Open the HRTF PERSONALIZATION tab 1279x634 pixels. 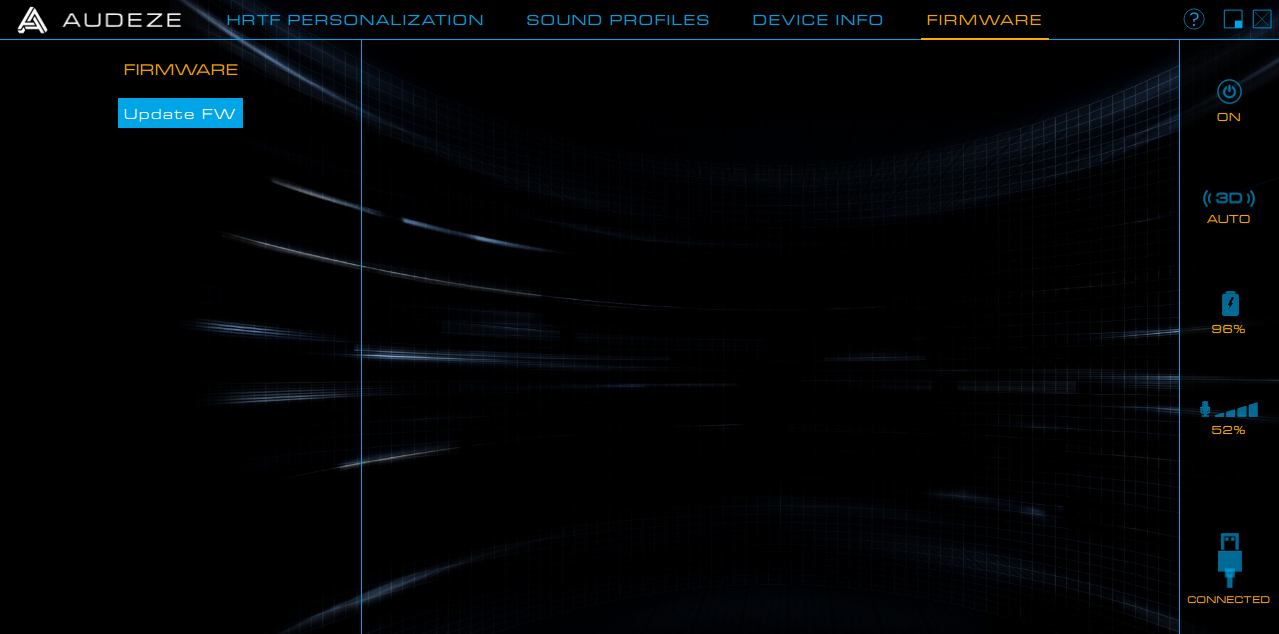[x=355, y=19]
